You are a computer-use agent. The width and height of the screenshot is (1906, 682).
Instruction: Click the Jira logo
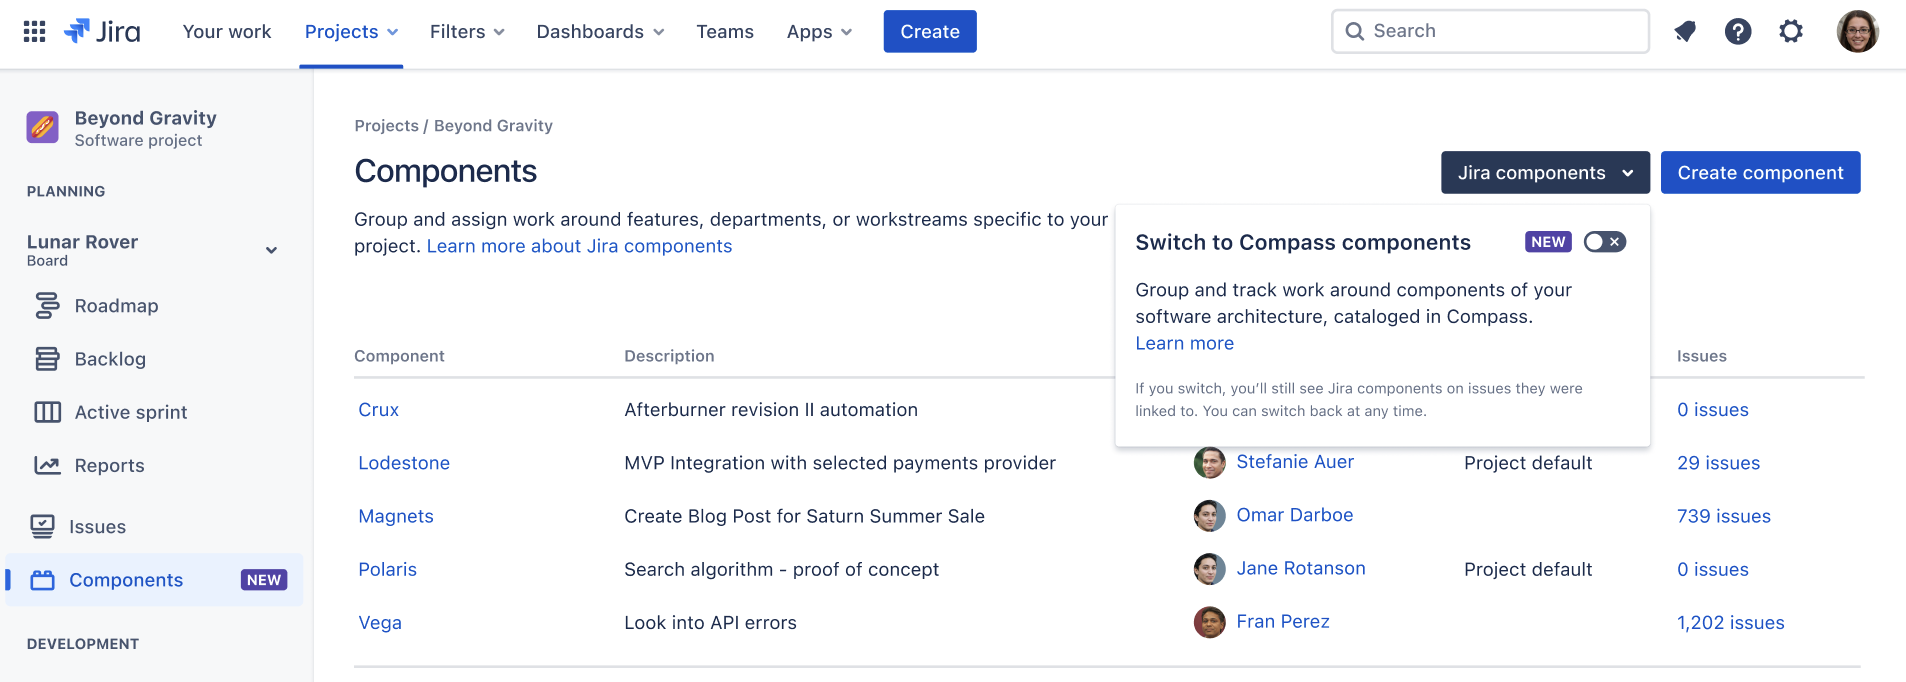point(102,31)
